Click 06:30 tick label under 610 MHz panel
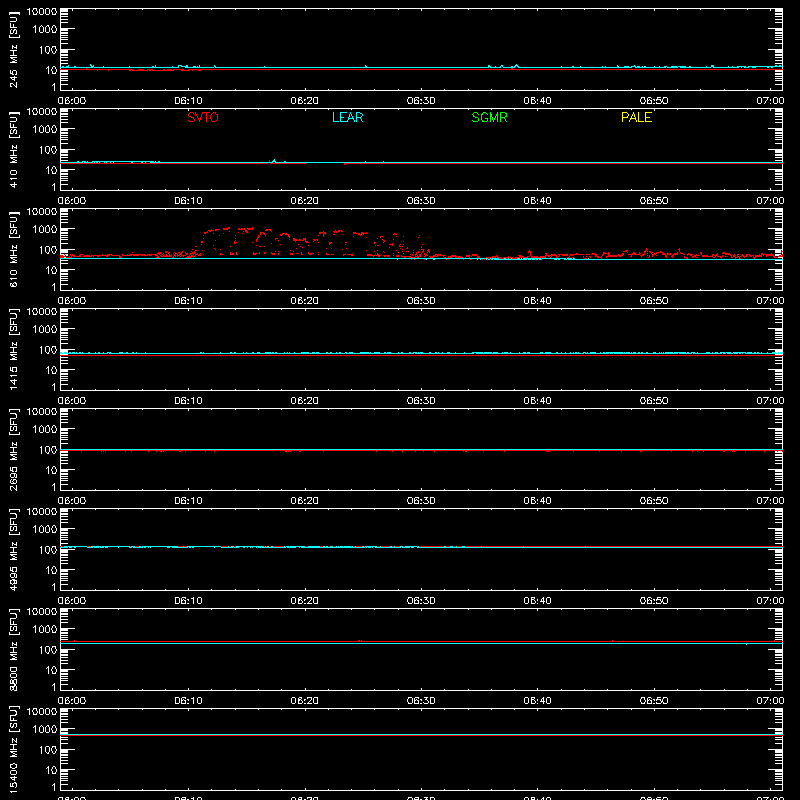 421,301
